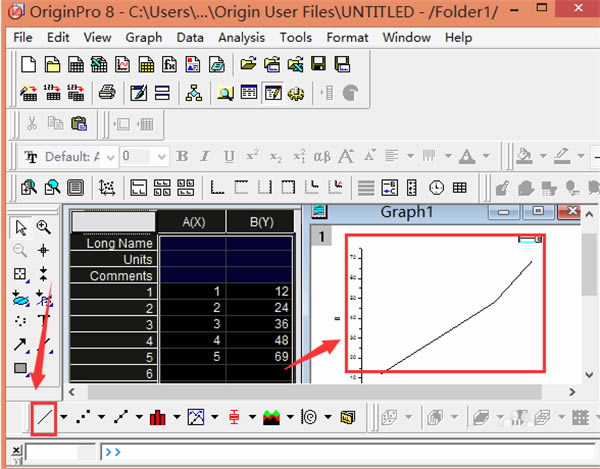Open the Window menu
The width and height of the screenshot is (600, 469).
coord(407,37)
